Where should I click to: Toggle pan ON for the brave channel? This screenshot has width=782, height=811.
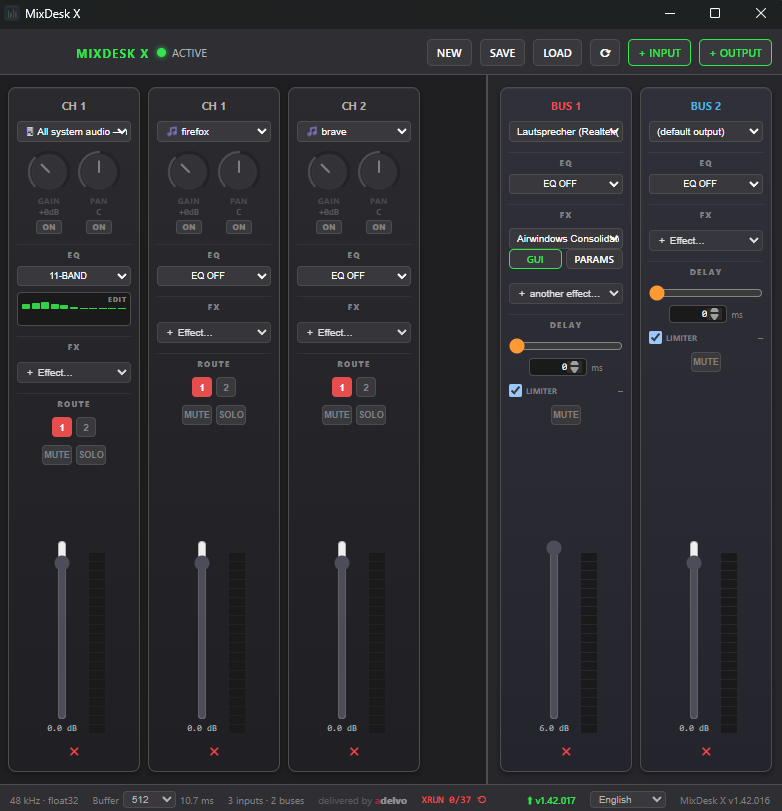379,227
